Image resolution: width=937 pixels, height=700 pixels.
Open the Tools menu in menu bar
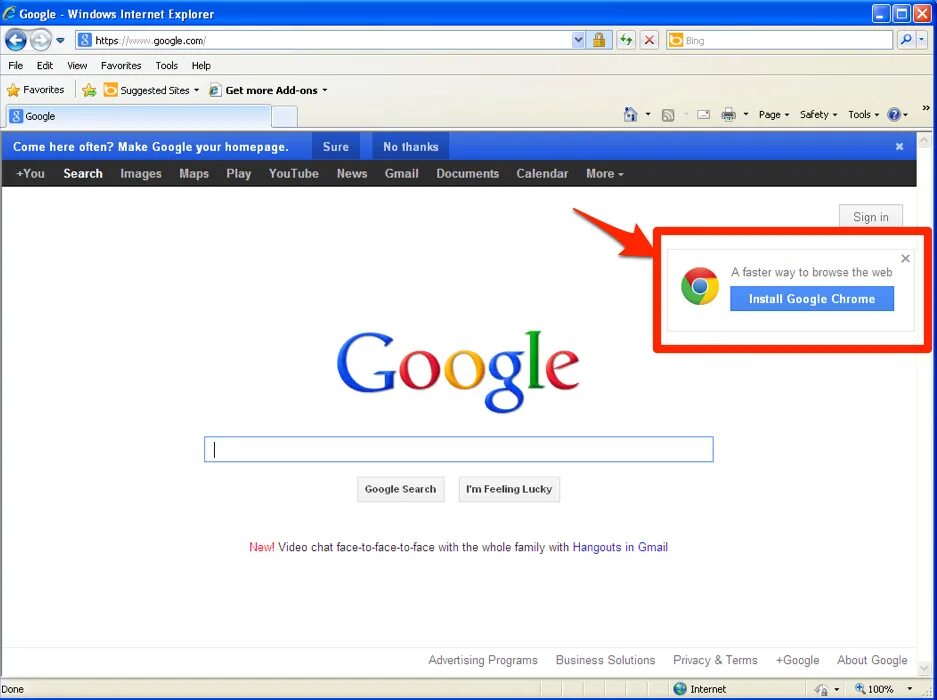pyautogui.click(x=167, y=65)
